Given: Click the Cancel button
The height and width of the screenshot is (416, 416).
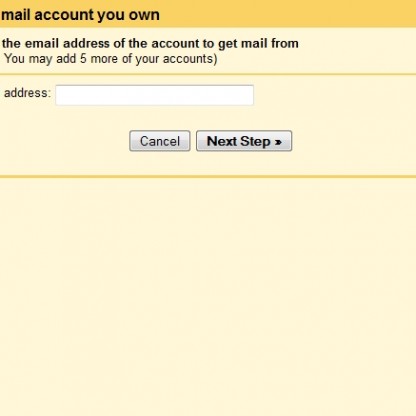Looking at the screenshot, I should [160, 141].
